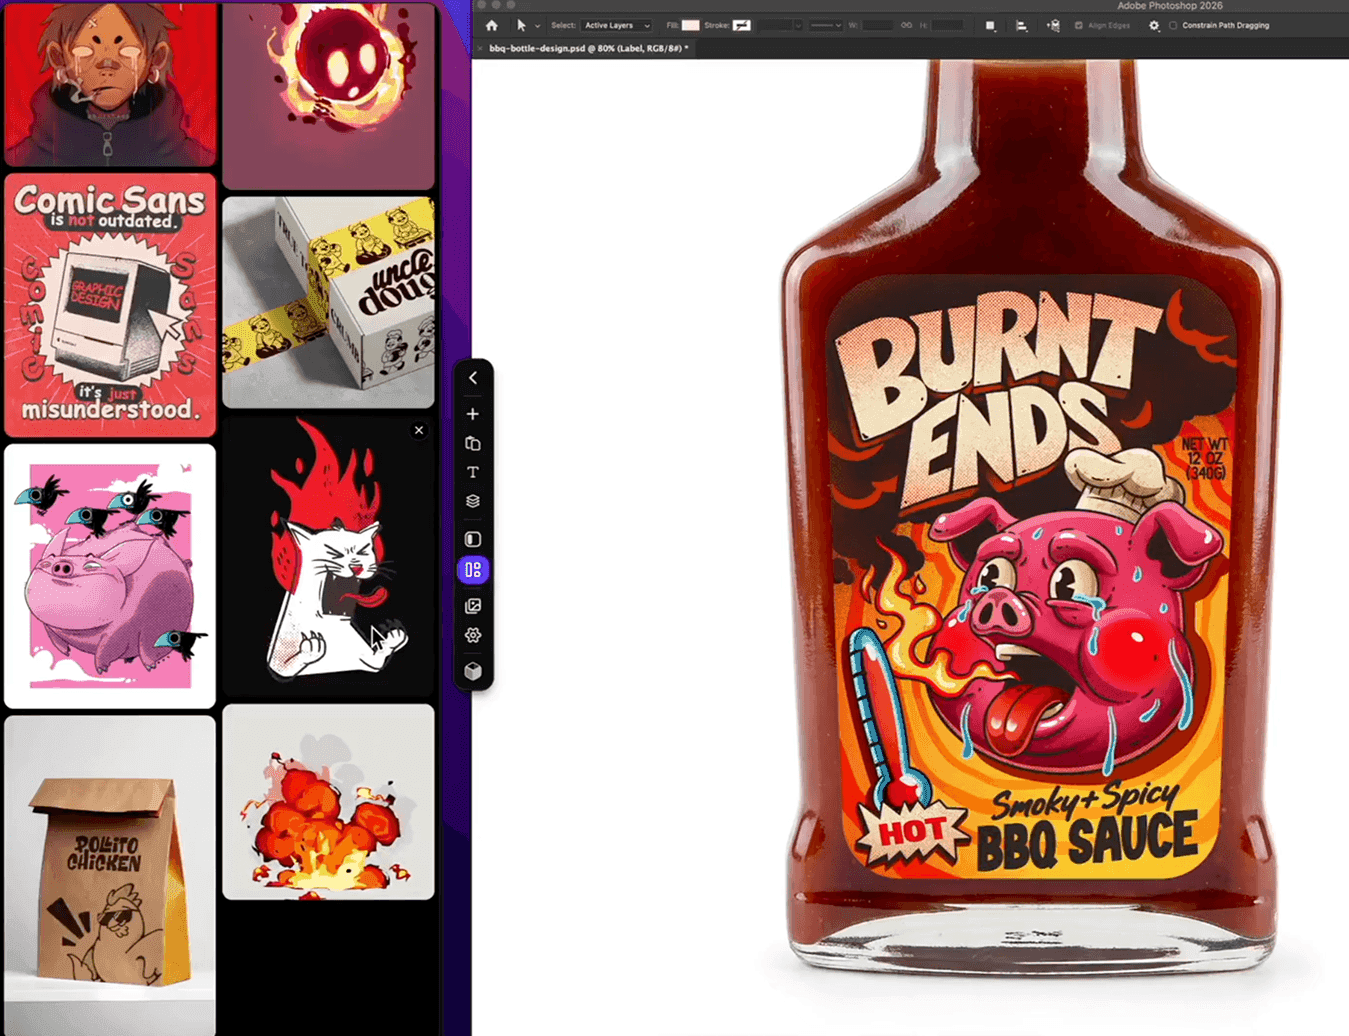Open the uncle doug box packaging thumbnail
Screen dimensions: 1349x1036
329,302
